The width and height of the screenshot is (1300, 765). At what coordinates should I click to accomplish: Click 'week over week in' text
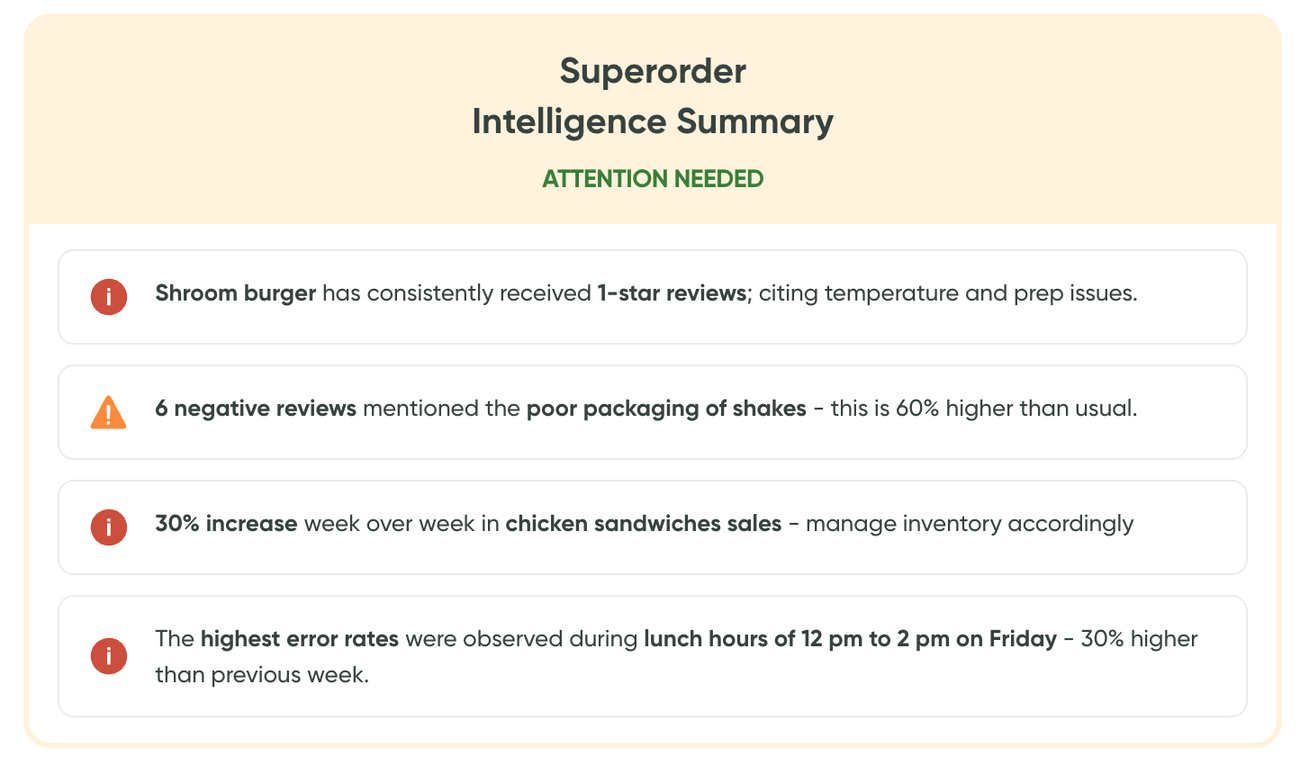point(401,524)
